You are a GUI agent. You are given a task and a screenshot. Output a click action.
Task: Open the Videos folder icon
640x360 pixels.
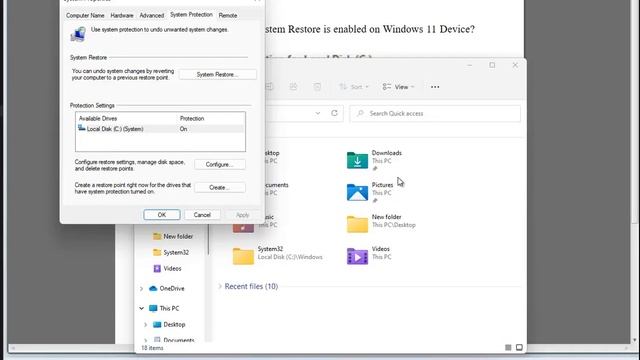click(x=357, y=256)
